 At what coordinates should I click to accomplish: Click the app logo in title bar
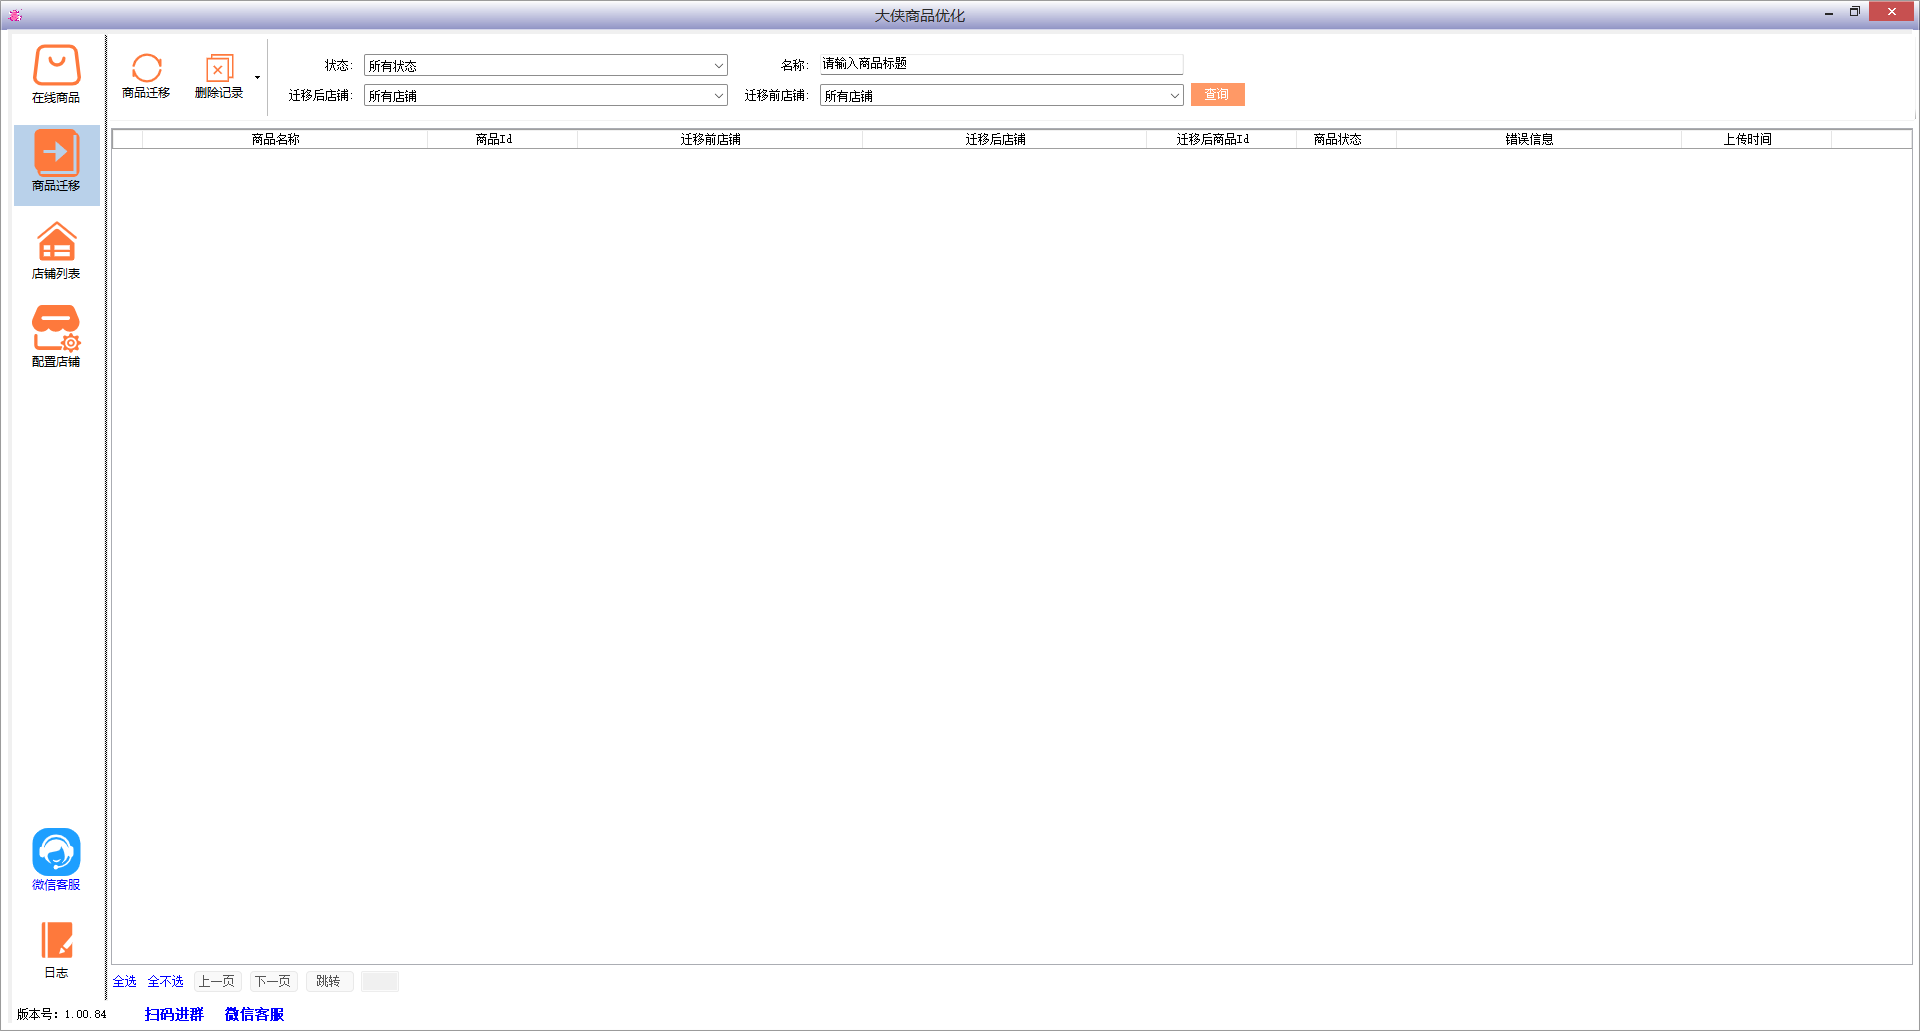tap(15, 15)
